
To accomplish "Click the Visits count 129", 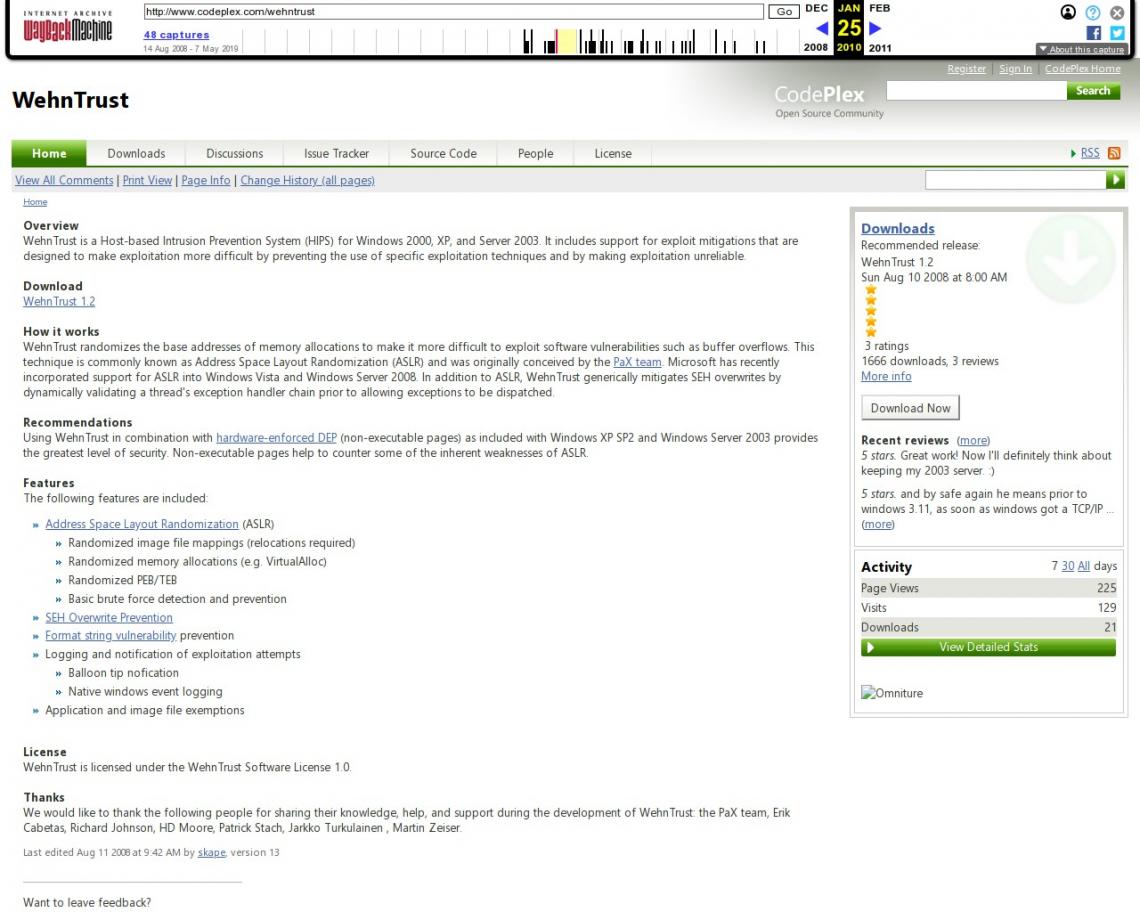I will point(1107,607).
